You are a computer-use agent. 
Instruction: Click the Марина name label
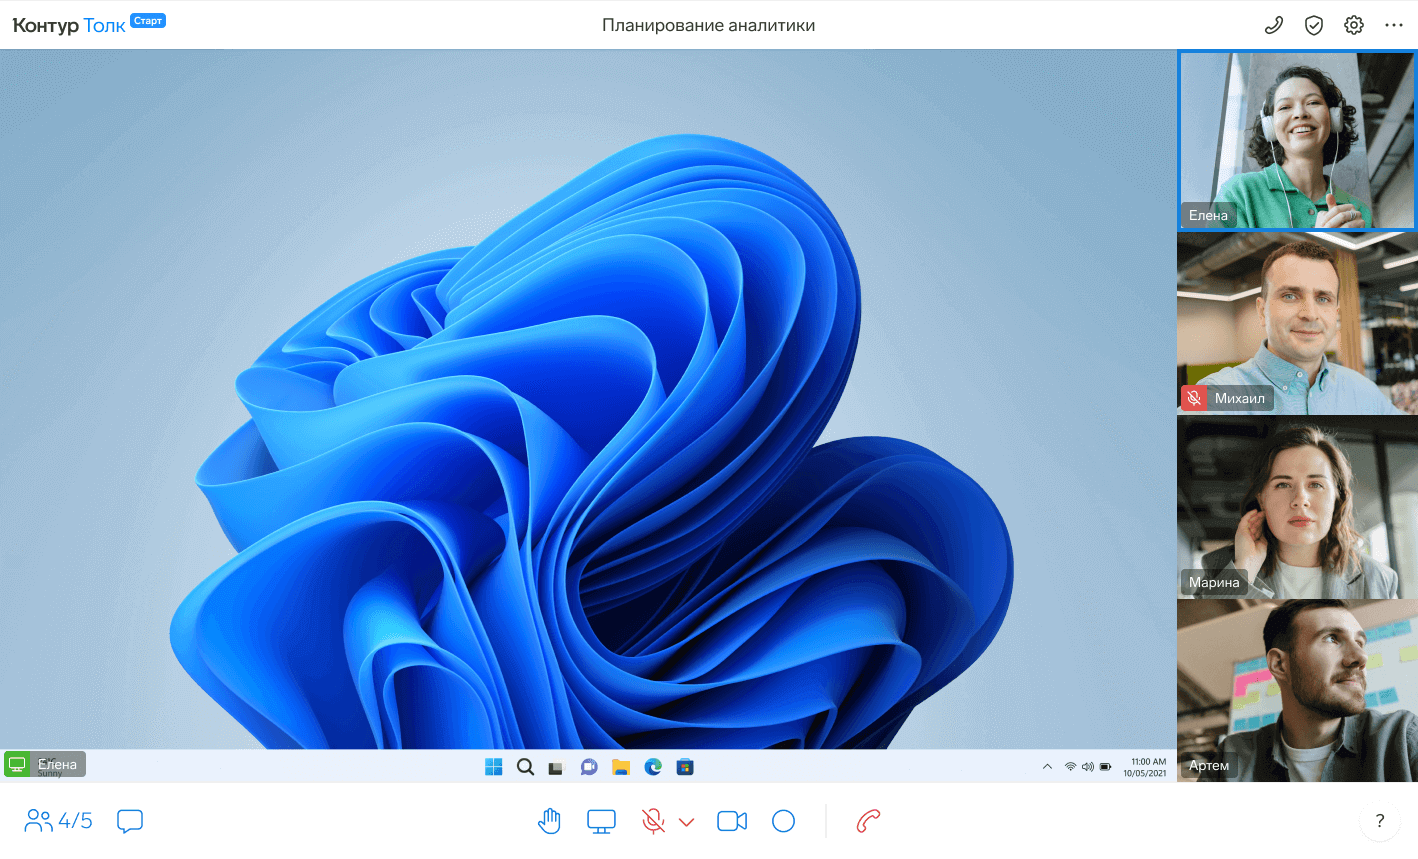(1214, 582)
